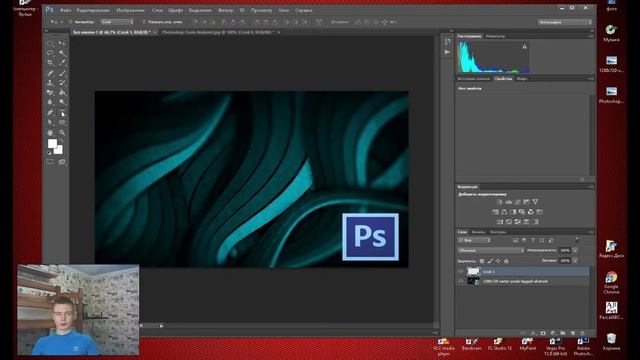This screenshot has width=640, height=360.
Task: Open the Фильтр menu
Action: (225, 10)
